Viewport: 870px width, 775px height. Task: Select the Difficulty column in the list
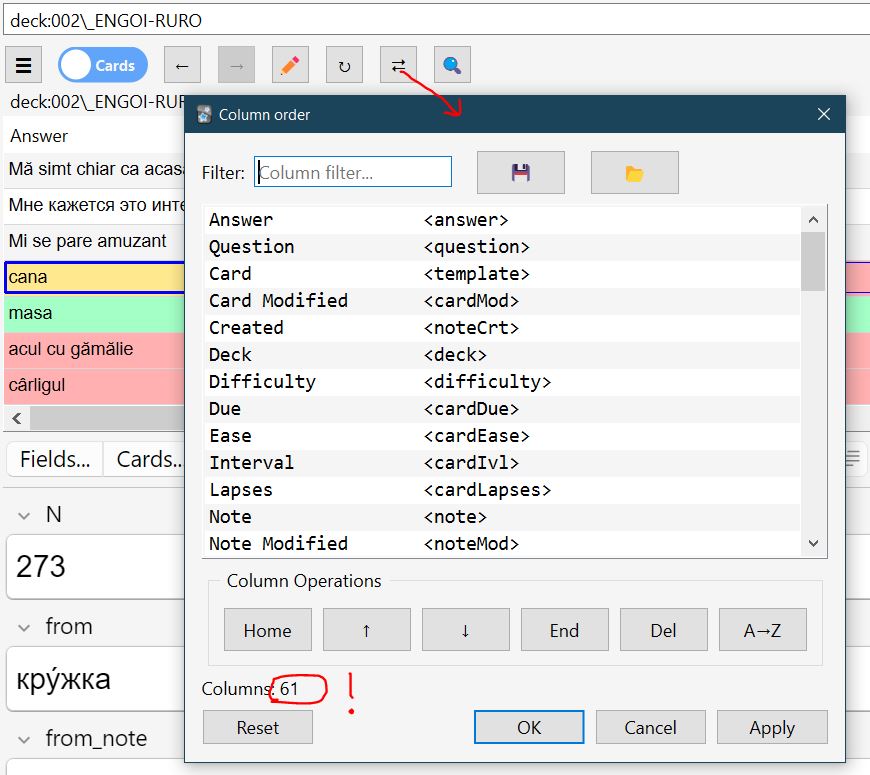(x=262, y=382)
